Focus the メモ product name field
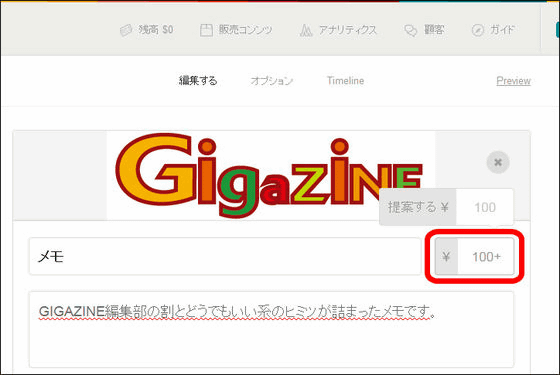The image size is (560, 375). pos(225,256)
